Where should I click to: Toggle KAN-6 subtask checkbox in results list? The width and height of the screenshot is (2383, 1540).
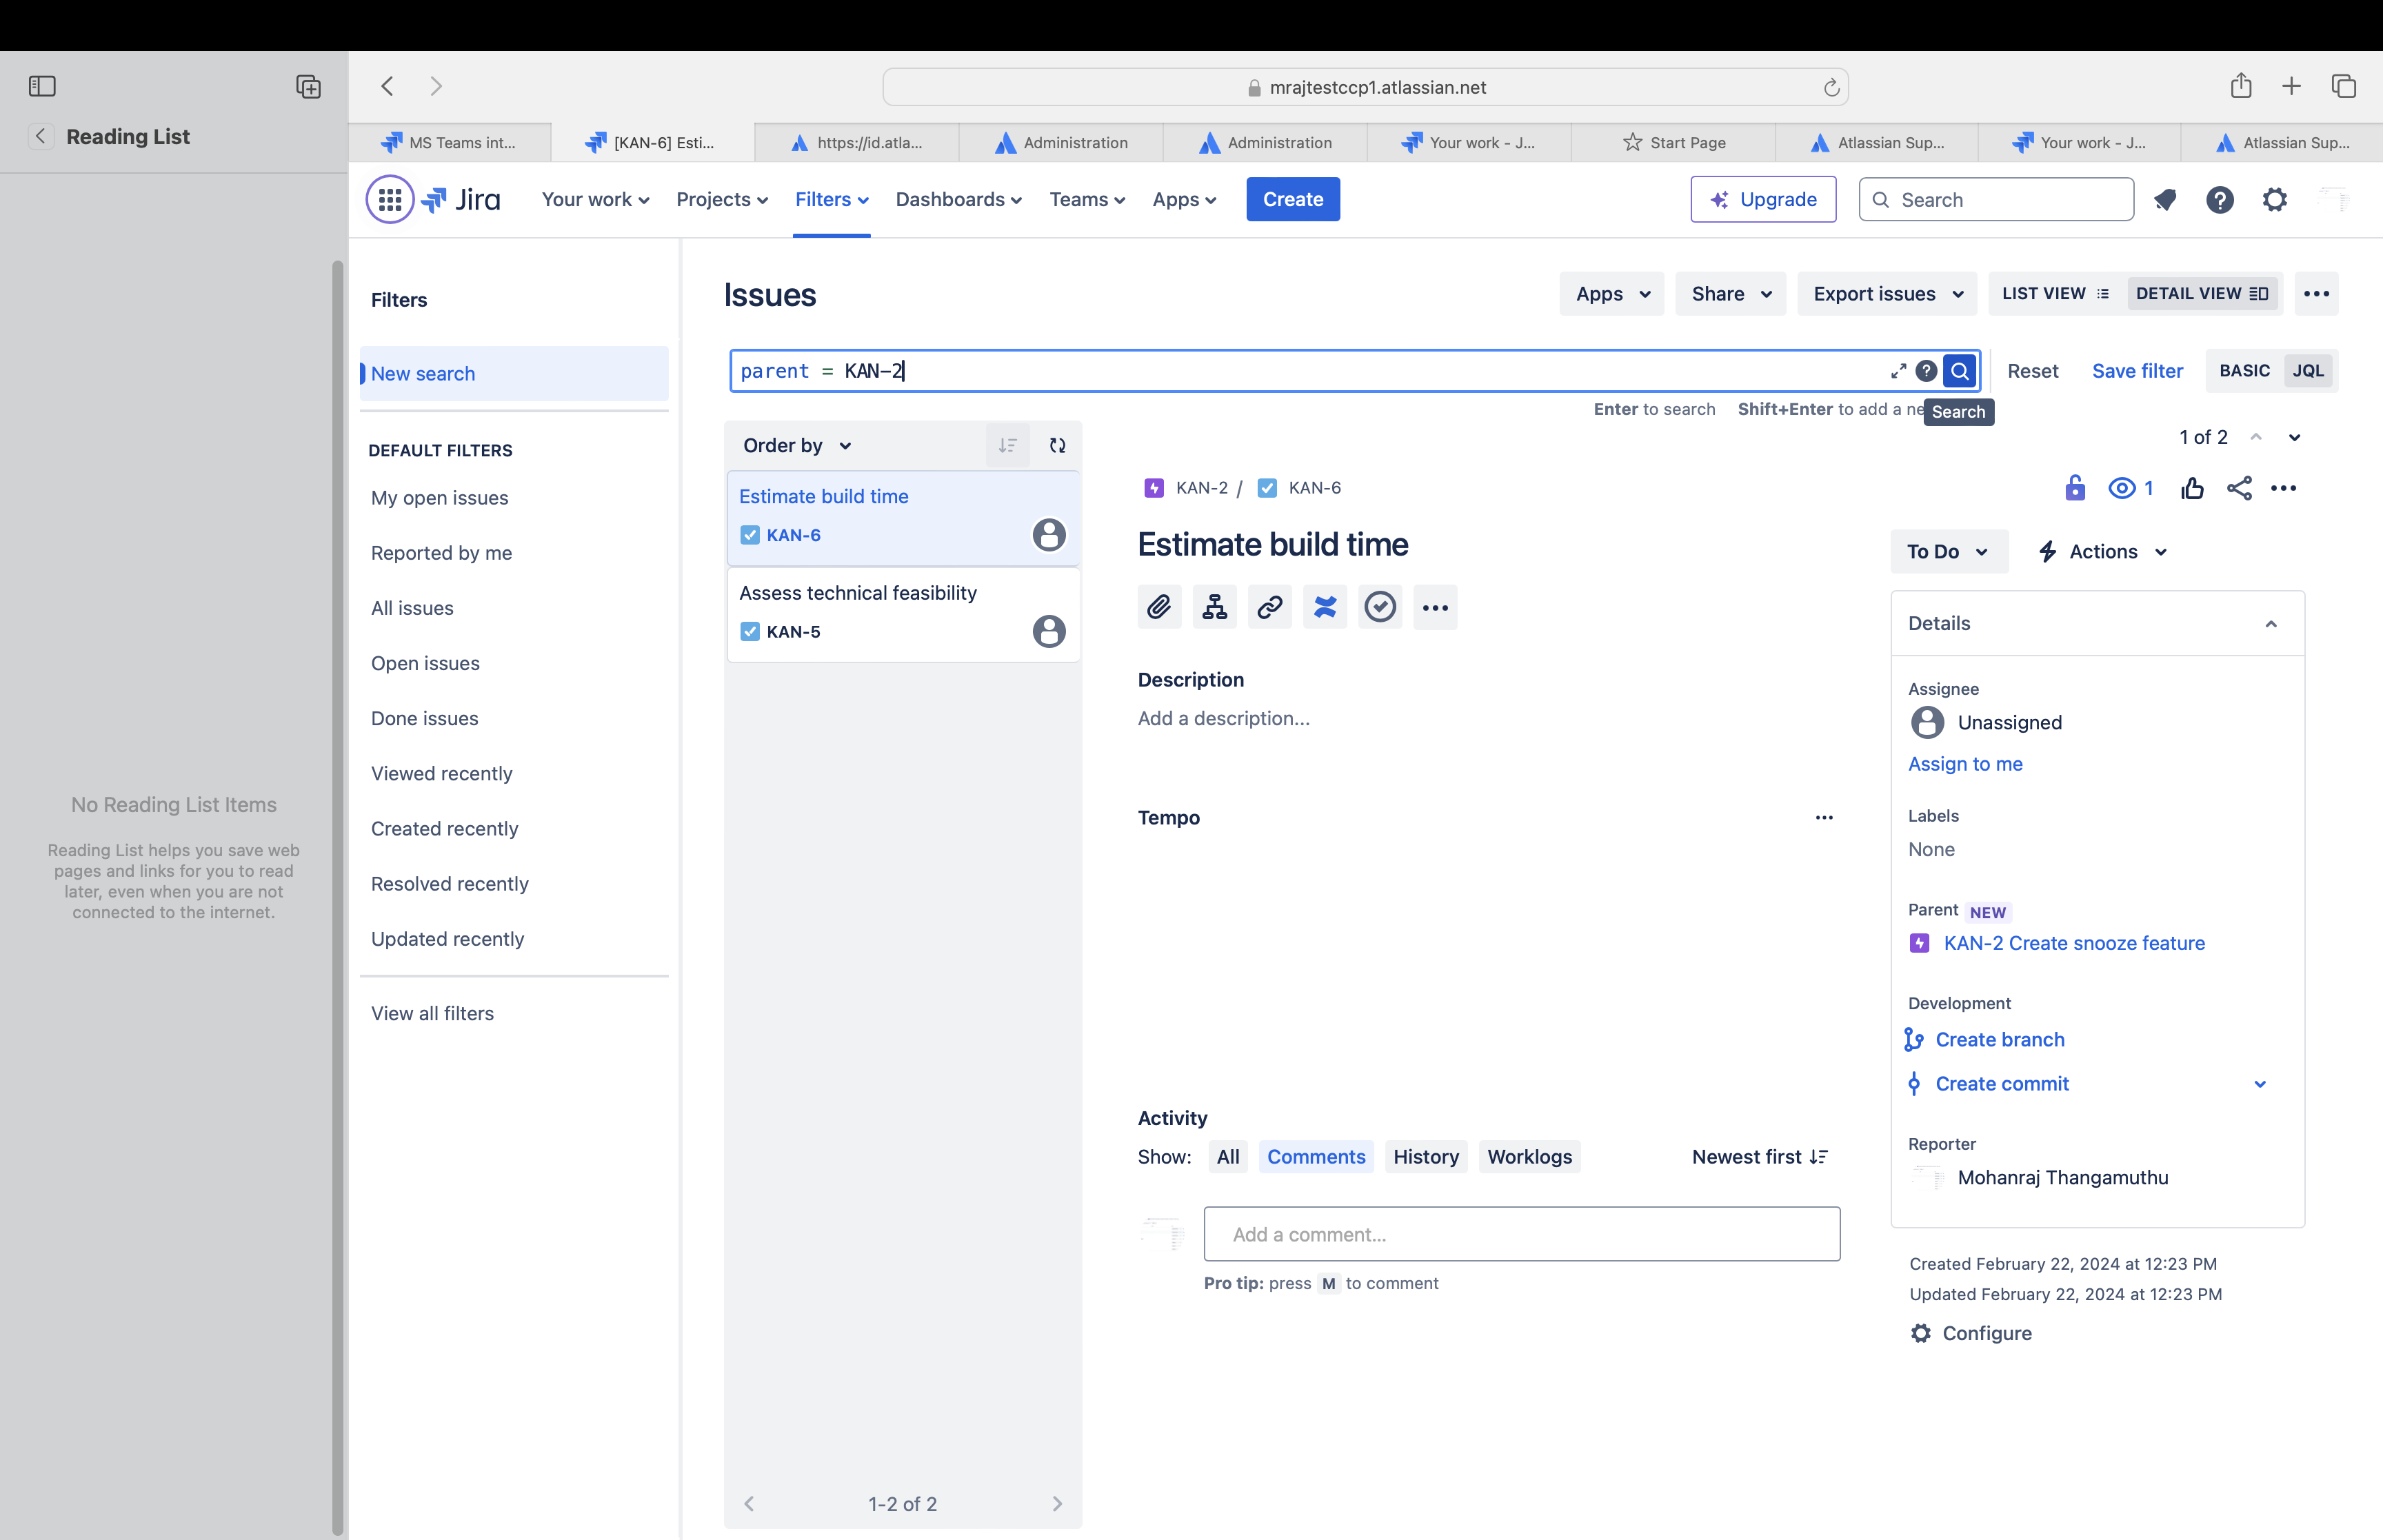pyautogui.click(x=750, y=535)
